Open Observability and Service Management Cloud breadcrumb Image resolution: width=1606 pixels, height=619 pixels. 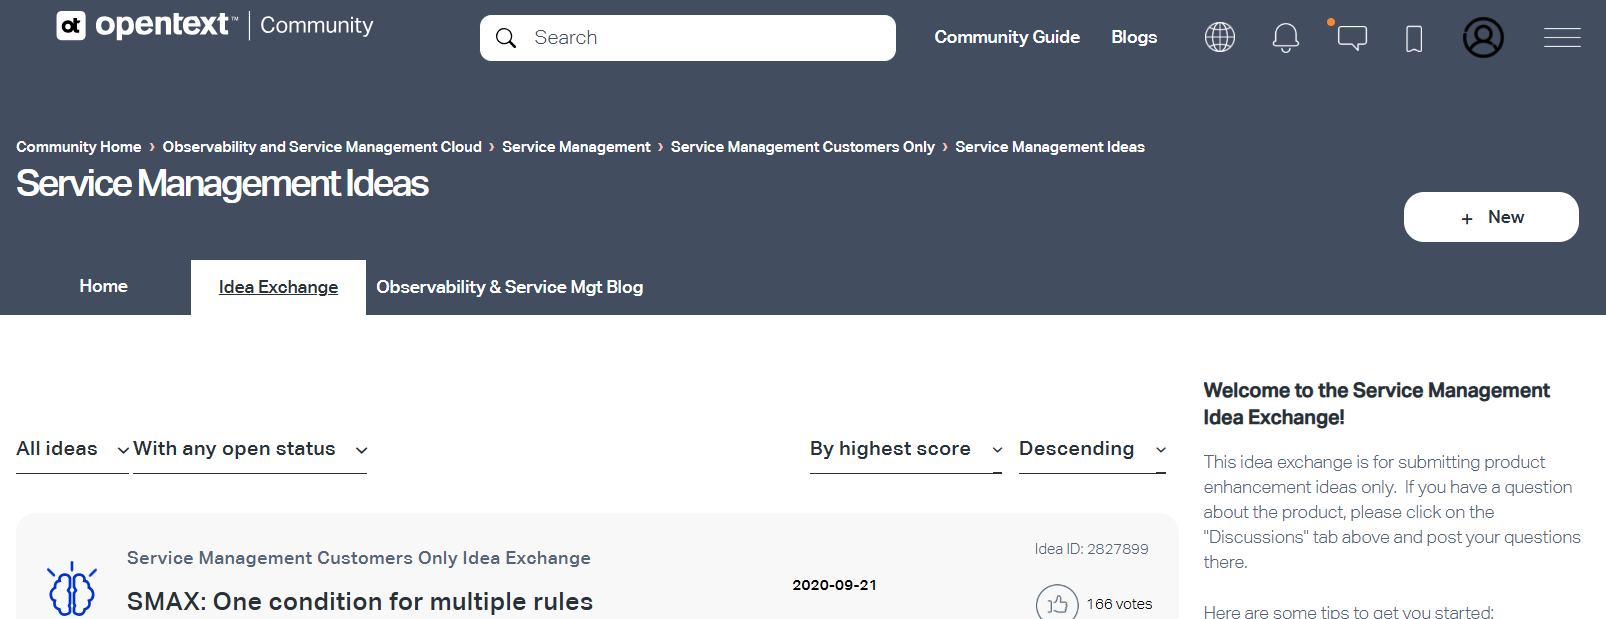pos(322,147)
